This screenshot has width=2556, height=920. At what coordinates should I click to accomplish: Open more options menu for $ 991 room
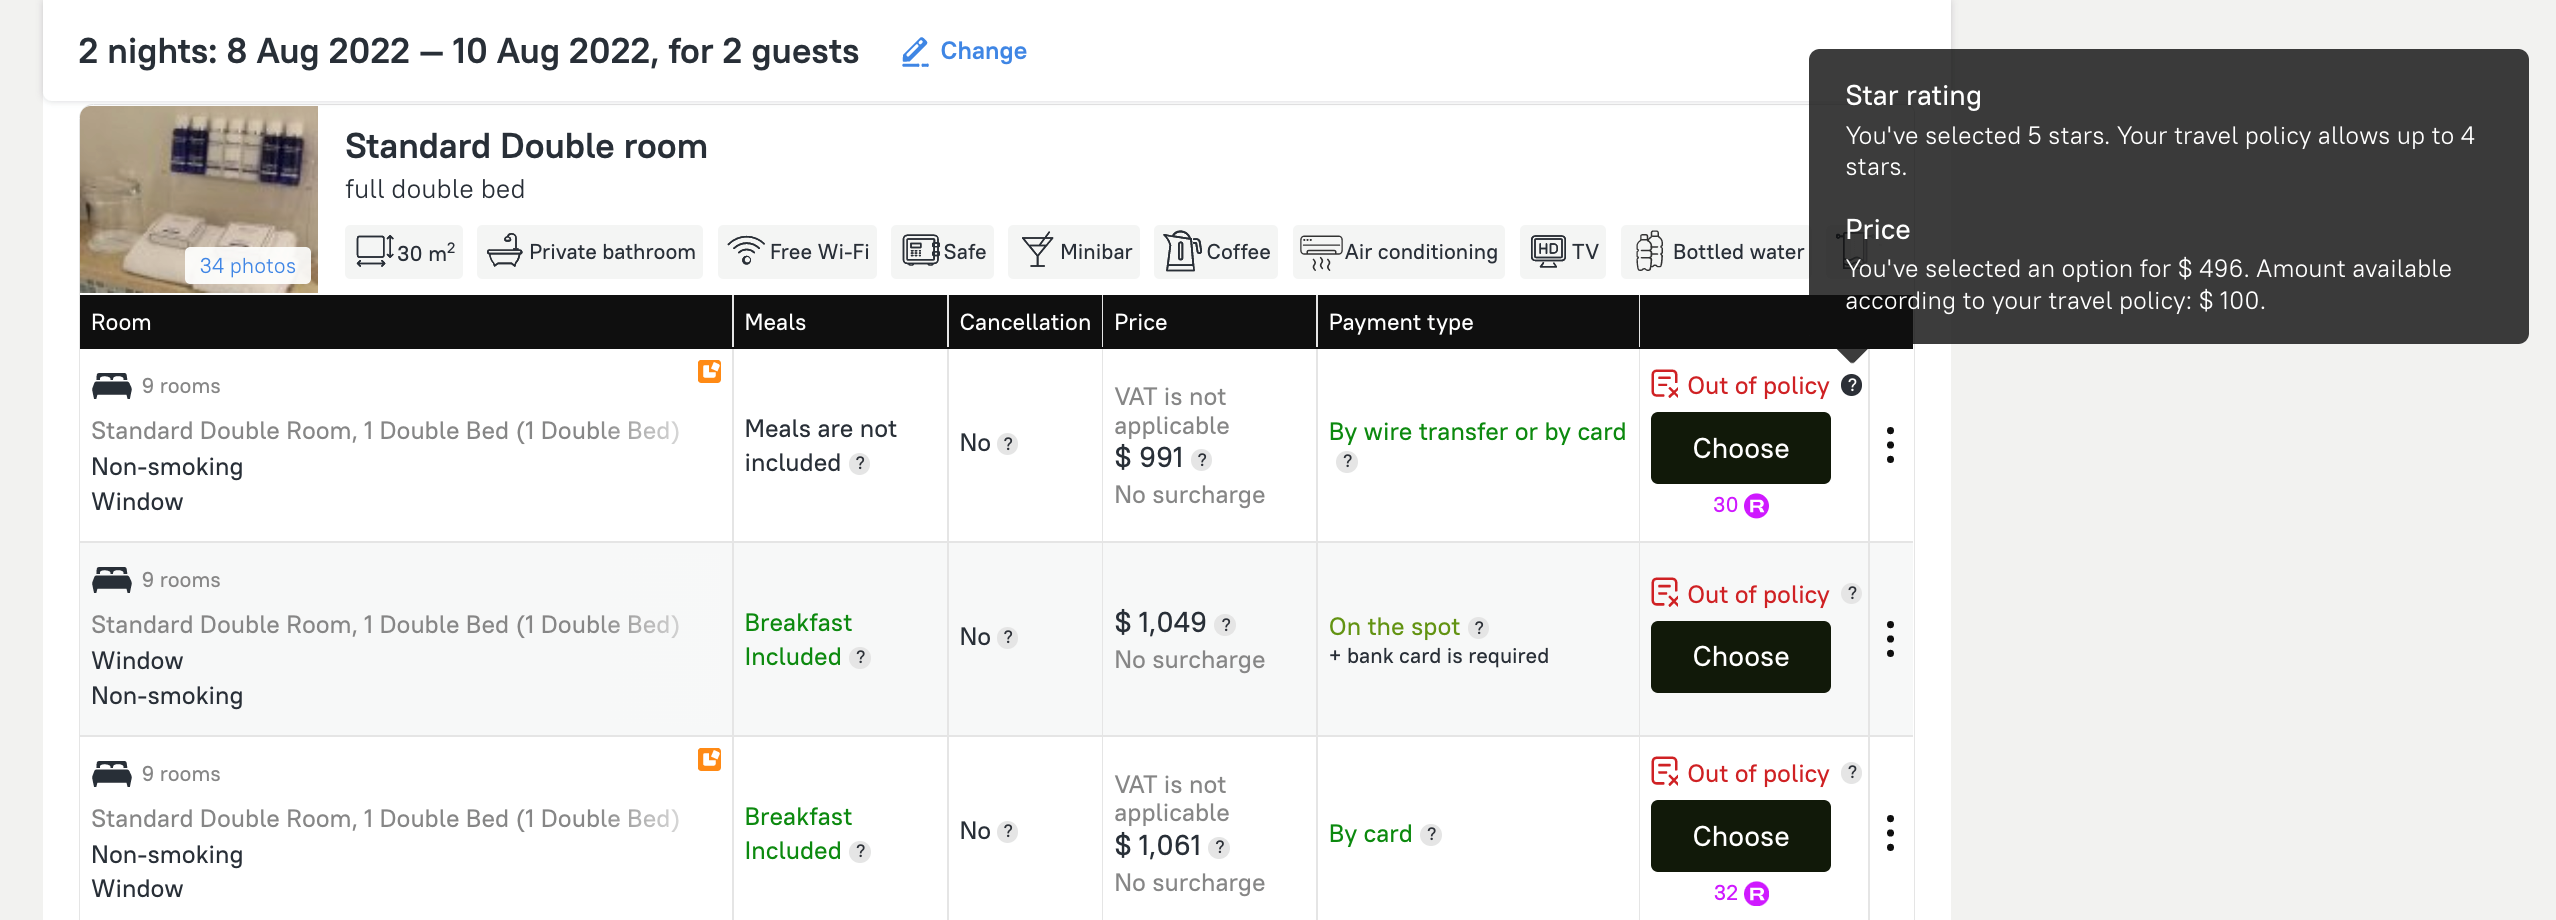coord(1889,445)
